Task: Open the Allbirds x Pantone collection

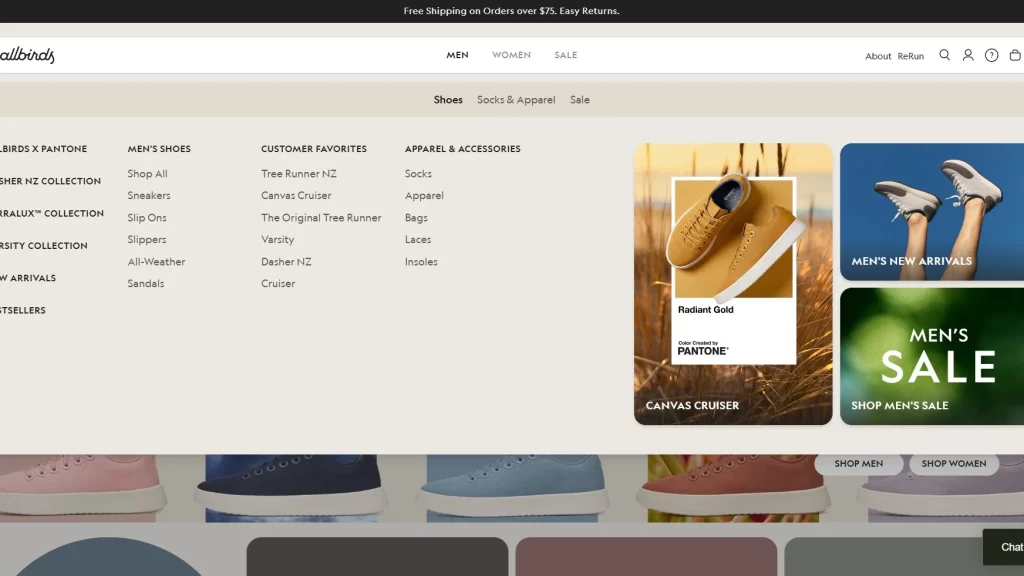Action: coord(43,149)
